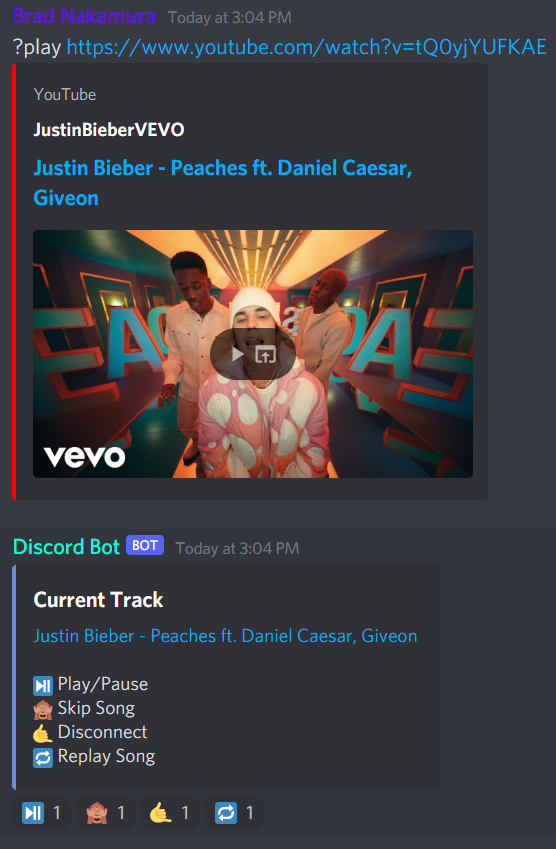Image resolution: width=556 pixels, height=849 pixels.
Task: Click the play icon on video thumbnail
Action: pos(238,355)
